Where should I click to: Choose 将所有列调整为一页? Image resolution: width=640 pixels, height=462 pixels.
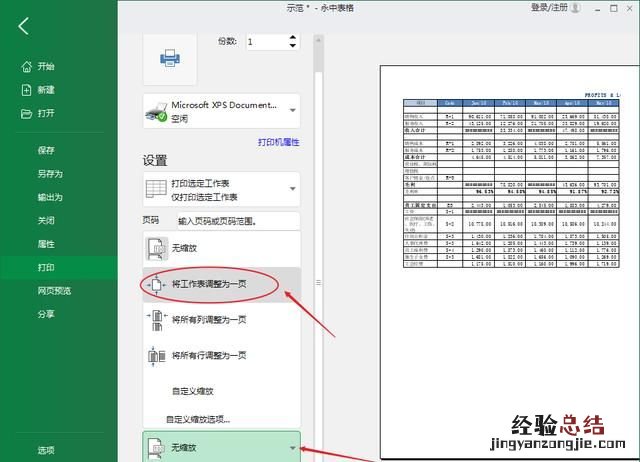tap(222, 320)
